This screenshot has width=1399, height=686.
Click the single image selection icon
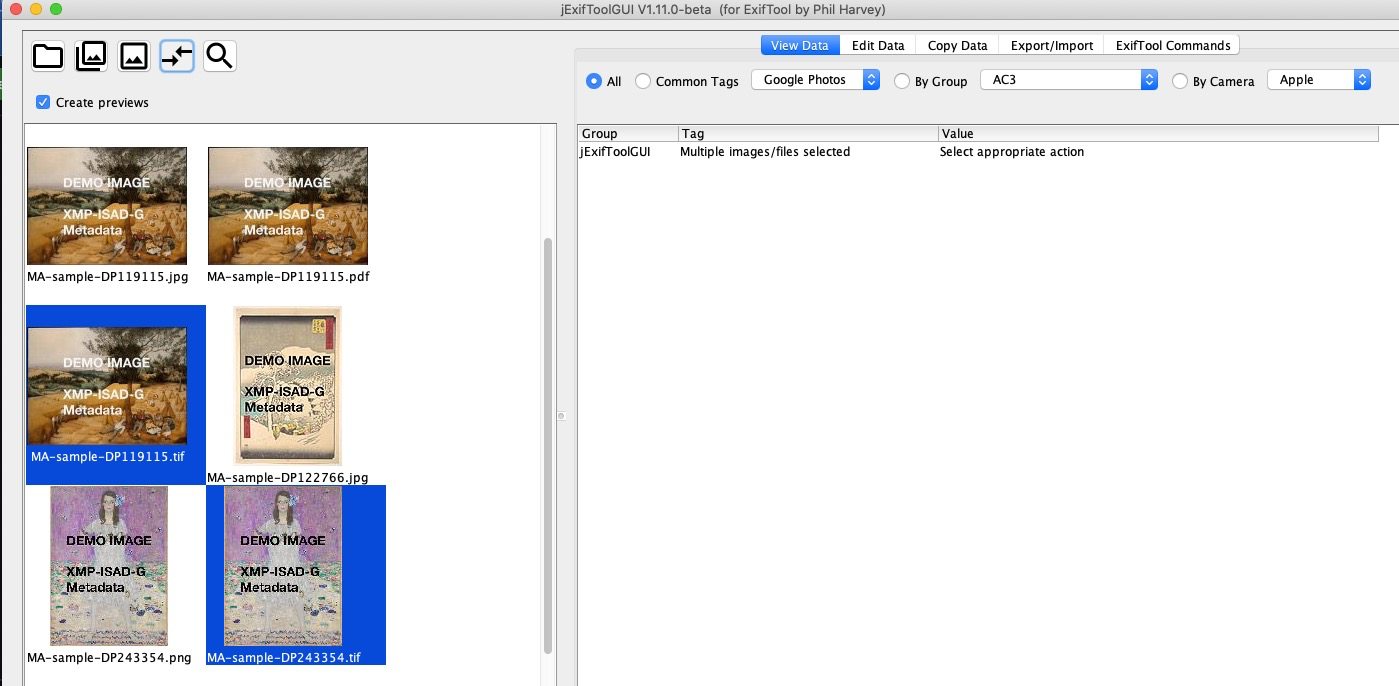point(134,56)
